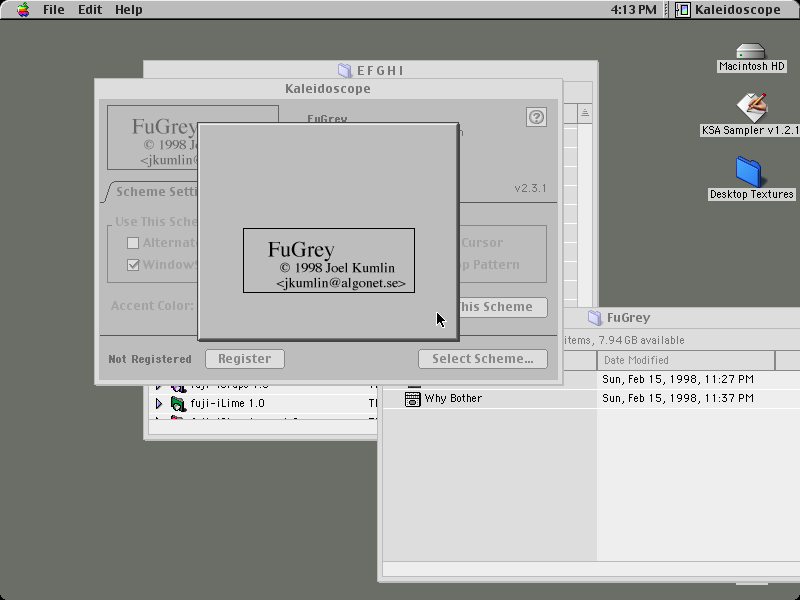This screenshot has width=800, height=600.
Task: Uncheck the Windowshade checkbox
Action: tap(133, 265)
